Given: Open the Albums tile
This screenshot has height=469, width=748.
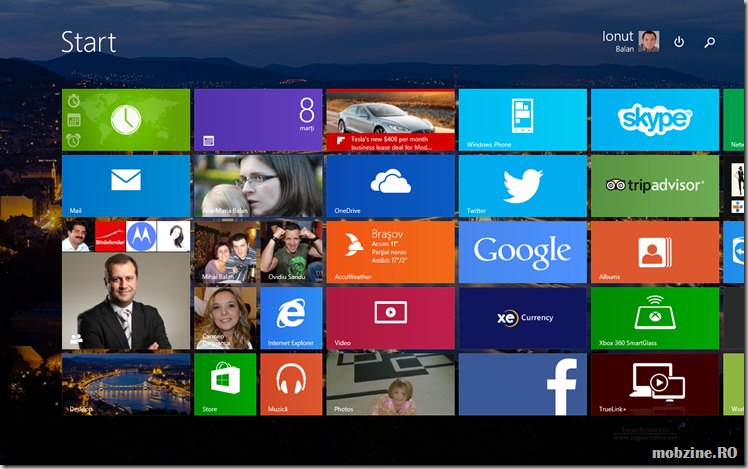Looking at the screenshot, I should coord(654,252).
